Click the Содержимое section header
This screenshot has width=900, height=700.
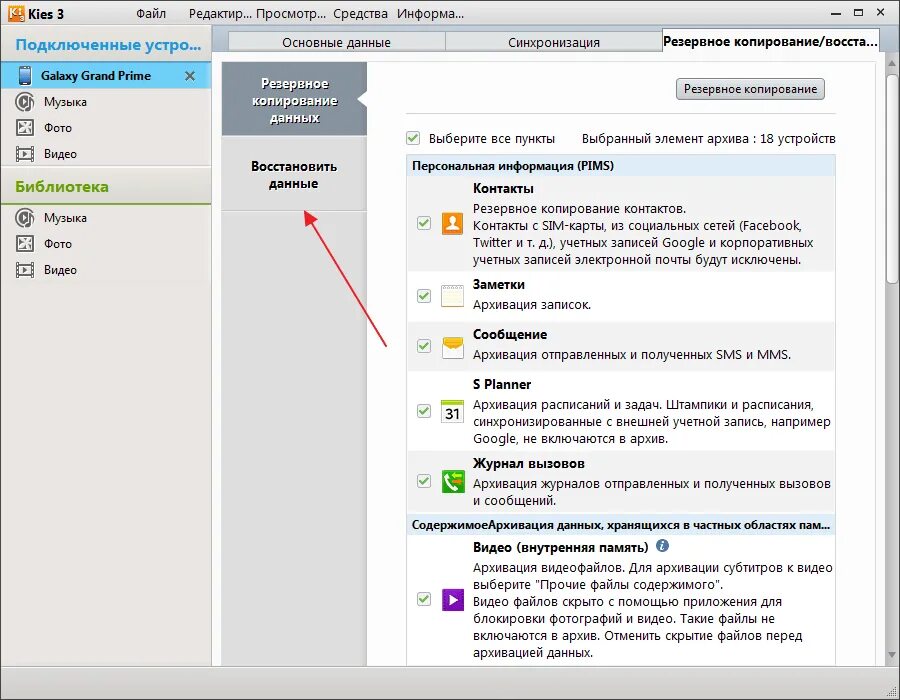click(620, 525)
